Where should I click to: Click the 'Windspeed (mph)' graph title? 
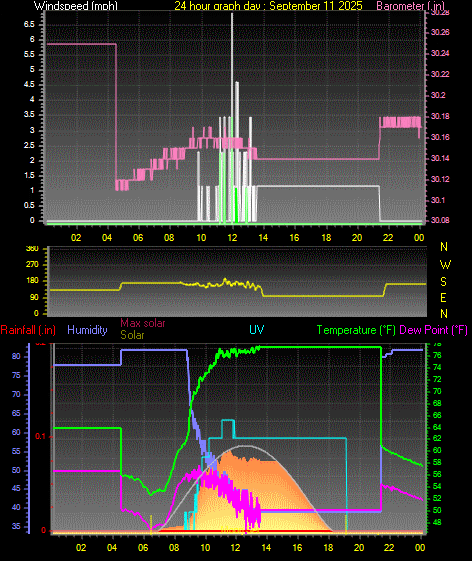click(x=76, y=5)
